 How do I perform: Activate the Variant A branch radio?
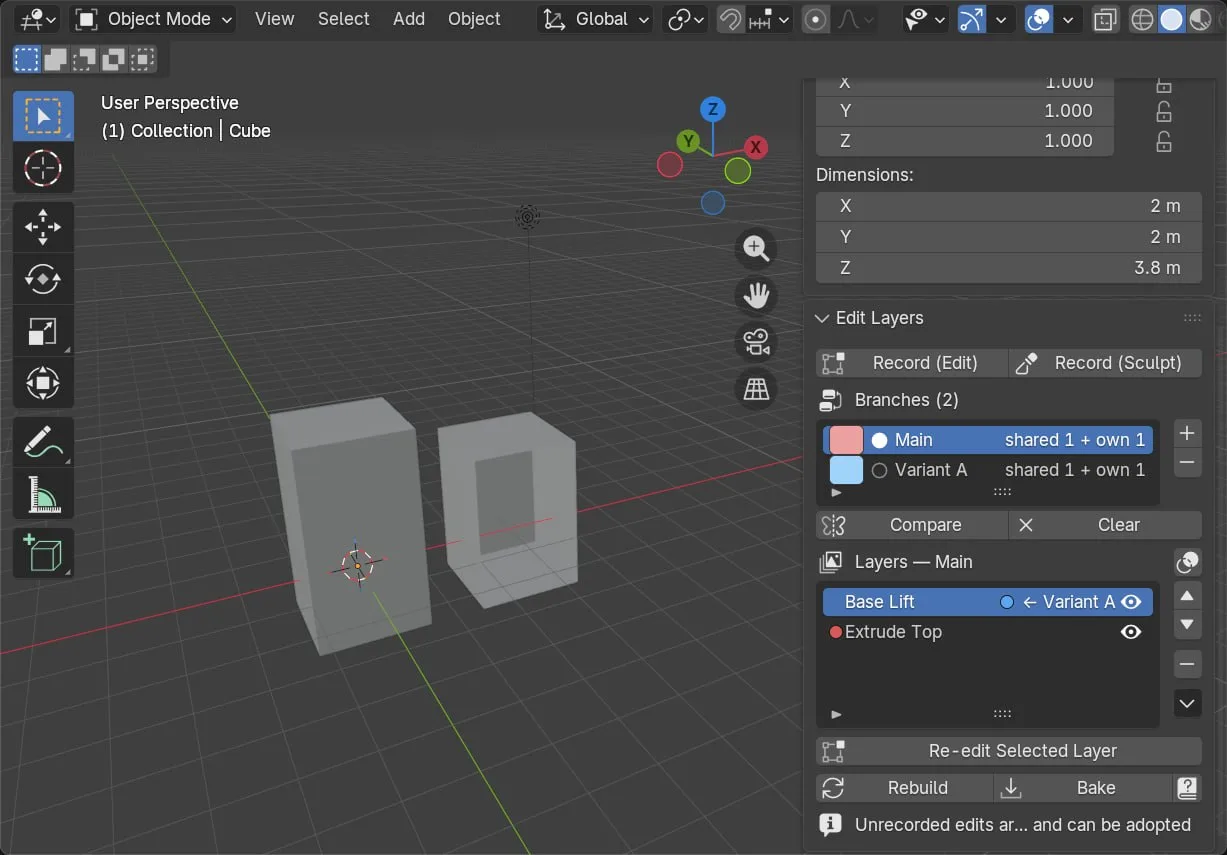click(879, 470)
